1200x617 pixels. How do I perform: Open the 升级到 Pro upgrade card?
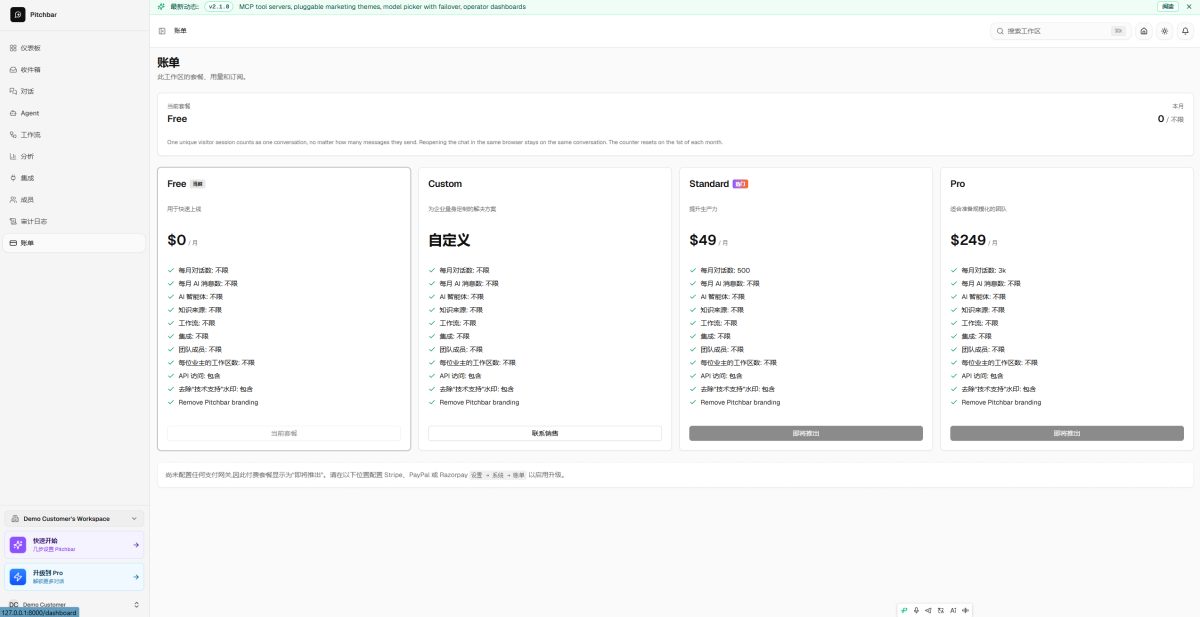(x=74, y=576)
